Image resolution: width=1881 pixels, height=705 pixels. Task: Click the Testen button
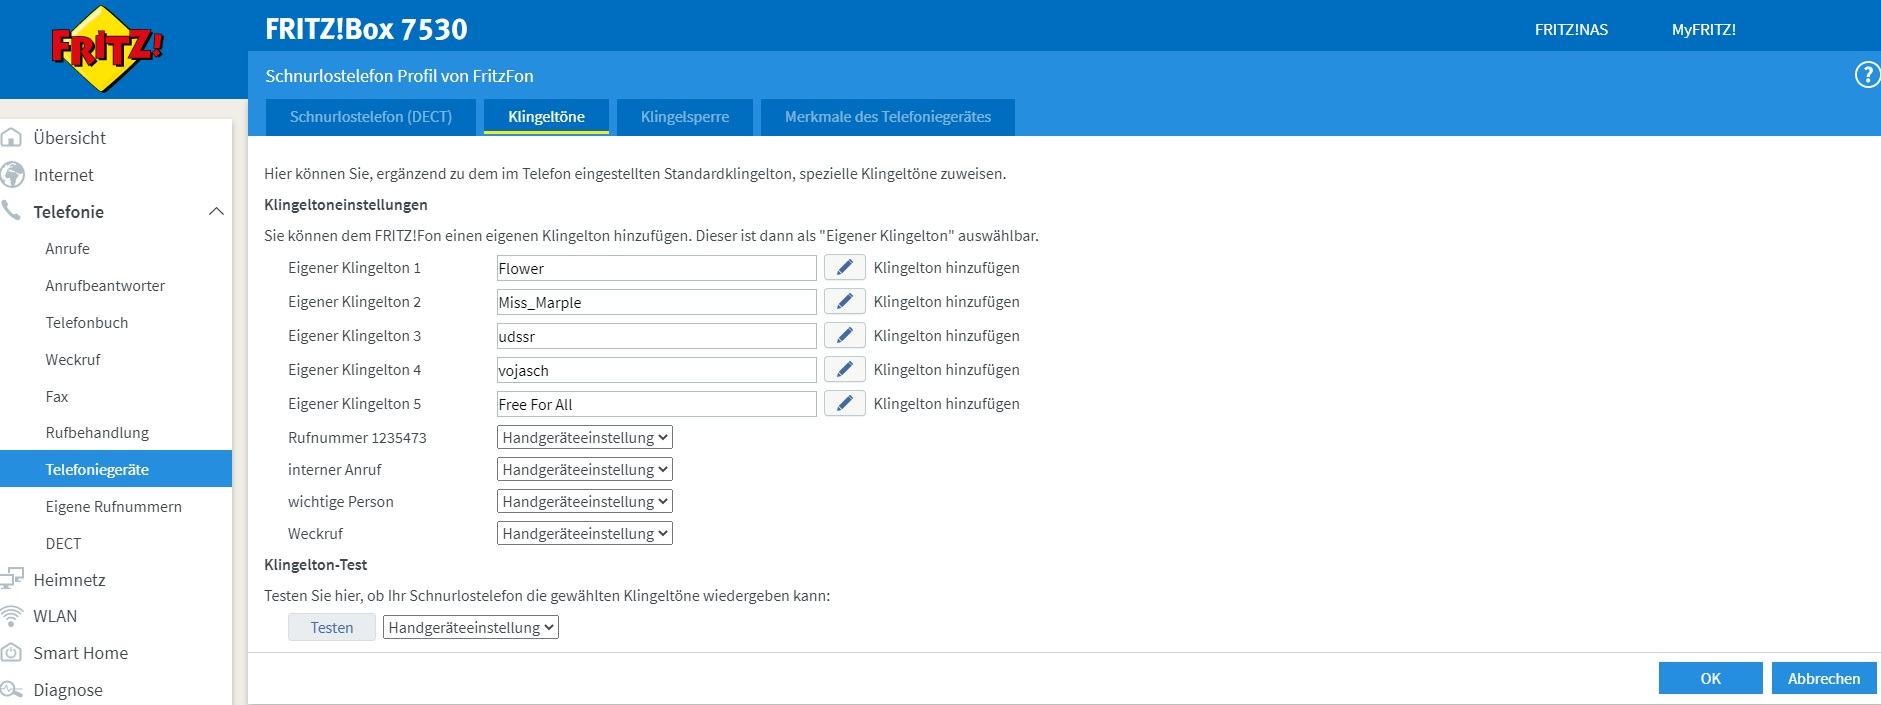pos(332,628)
